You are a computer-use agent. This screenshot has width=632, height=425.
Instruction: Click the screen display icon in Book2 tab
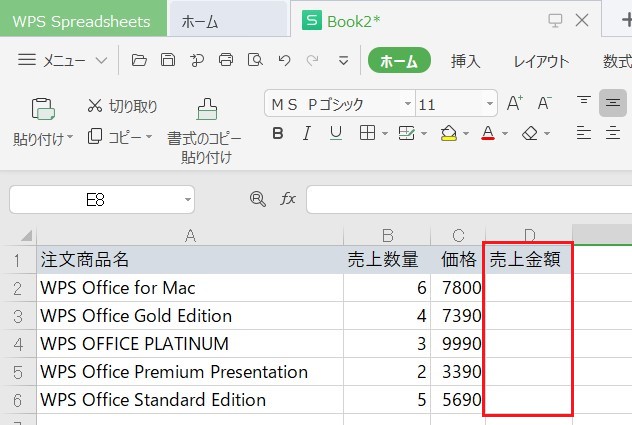tap(555, 20)
